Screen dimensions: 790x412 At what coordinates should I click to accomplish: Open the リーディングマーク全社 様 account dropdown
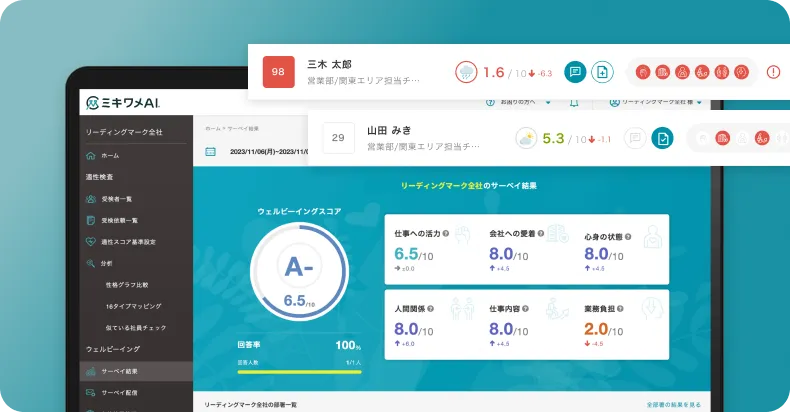point(655,102)
